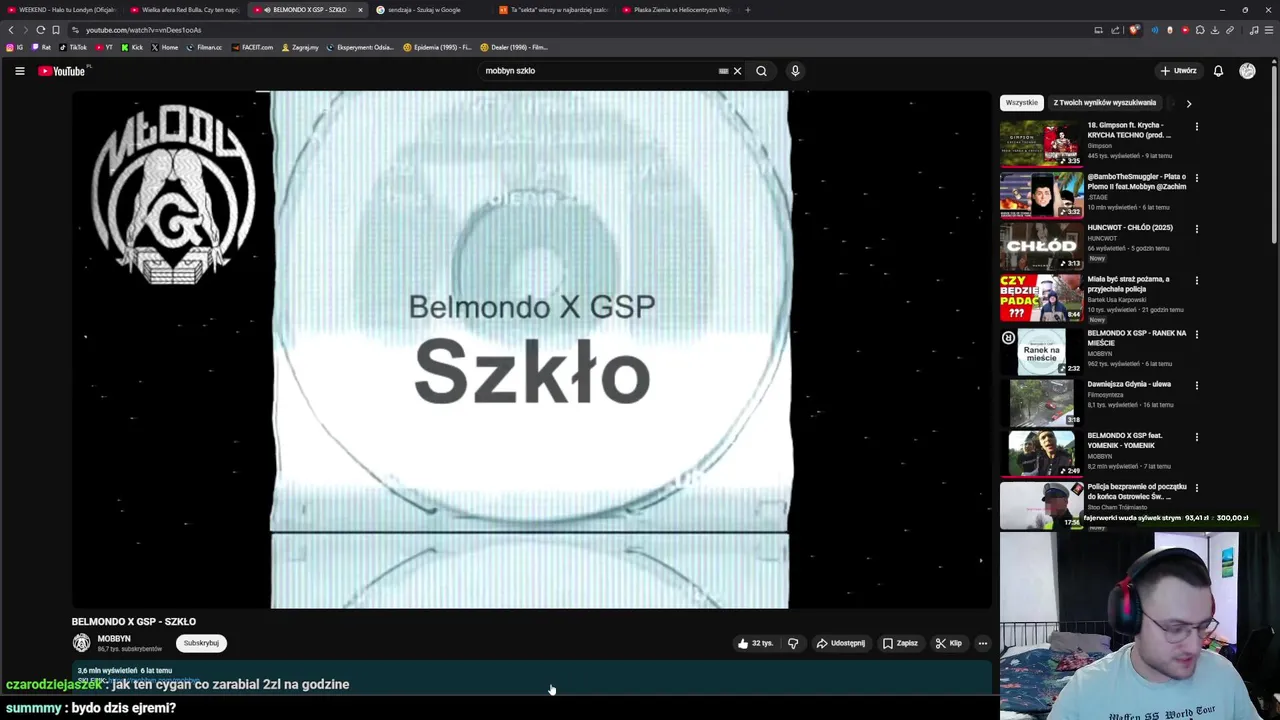This screenshot has height=720, width=1280.
Task: Open options for Gimpson Krycha Techno video
Action: [x=1196, y=127]
